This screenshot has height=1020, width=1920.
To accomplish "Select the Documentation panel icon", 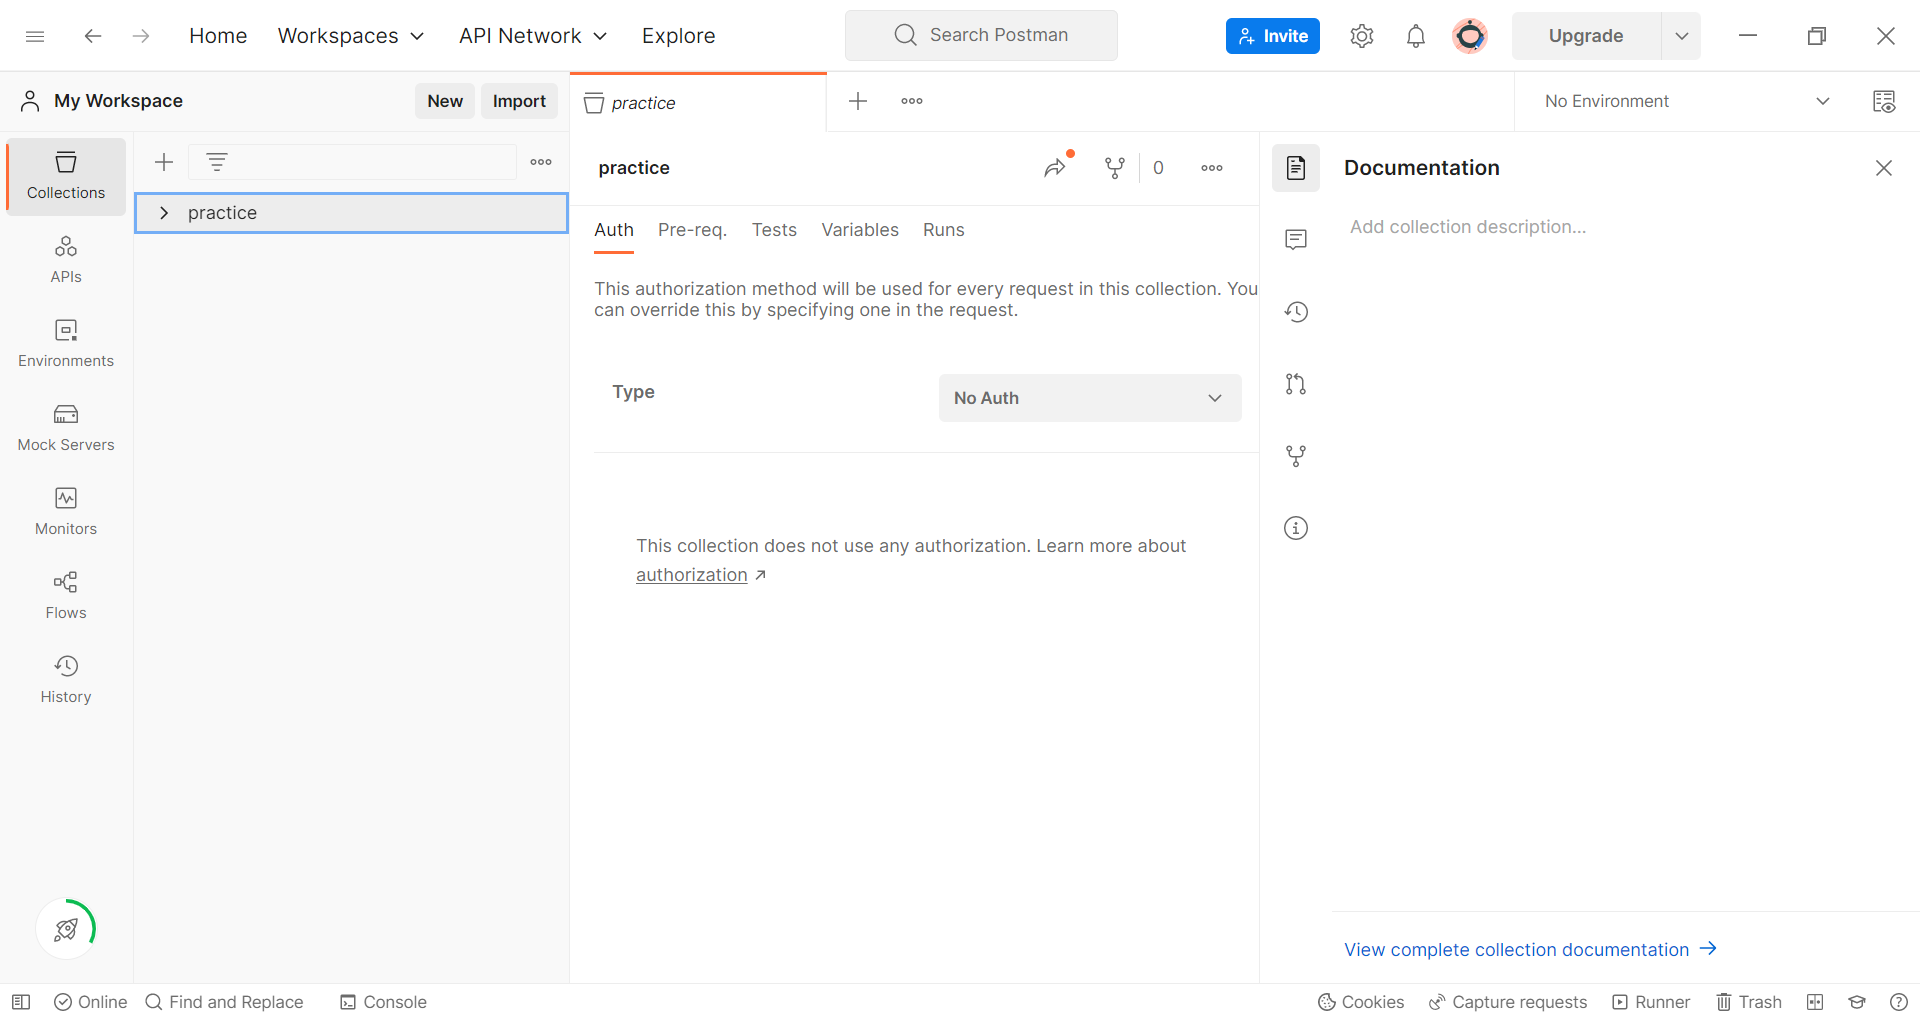I will (1296, 168).
